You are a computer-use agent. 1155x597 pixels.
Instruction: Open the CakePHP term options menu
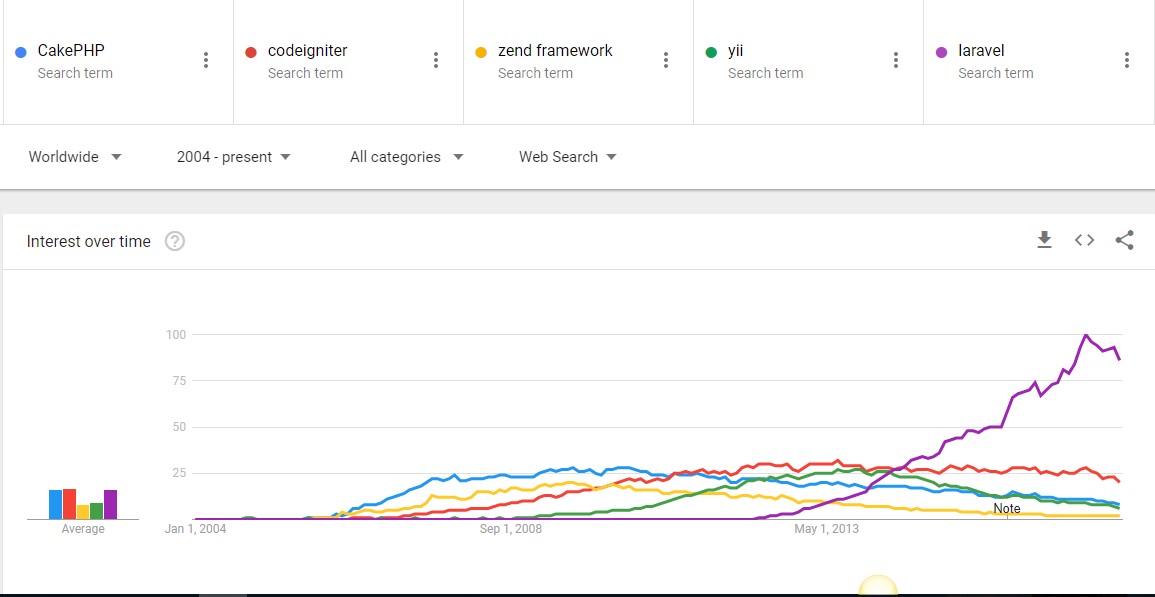[x=206, y=60]
